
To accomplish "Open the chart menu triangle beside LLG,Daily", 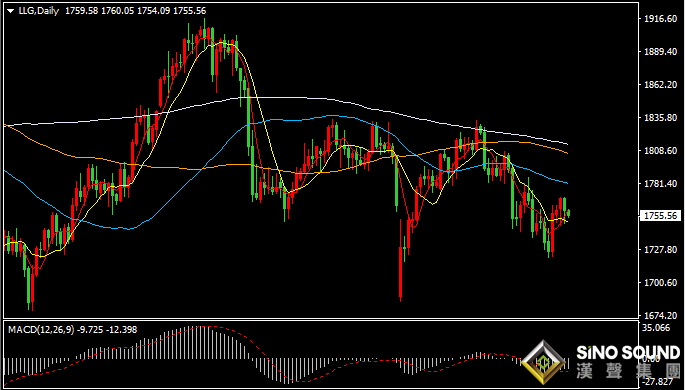I will coord(11,11).
